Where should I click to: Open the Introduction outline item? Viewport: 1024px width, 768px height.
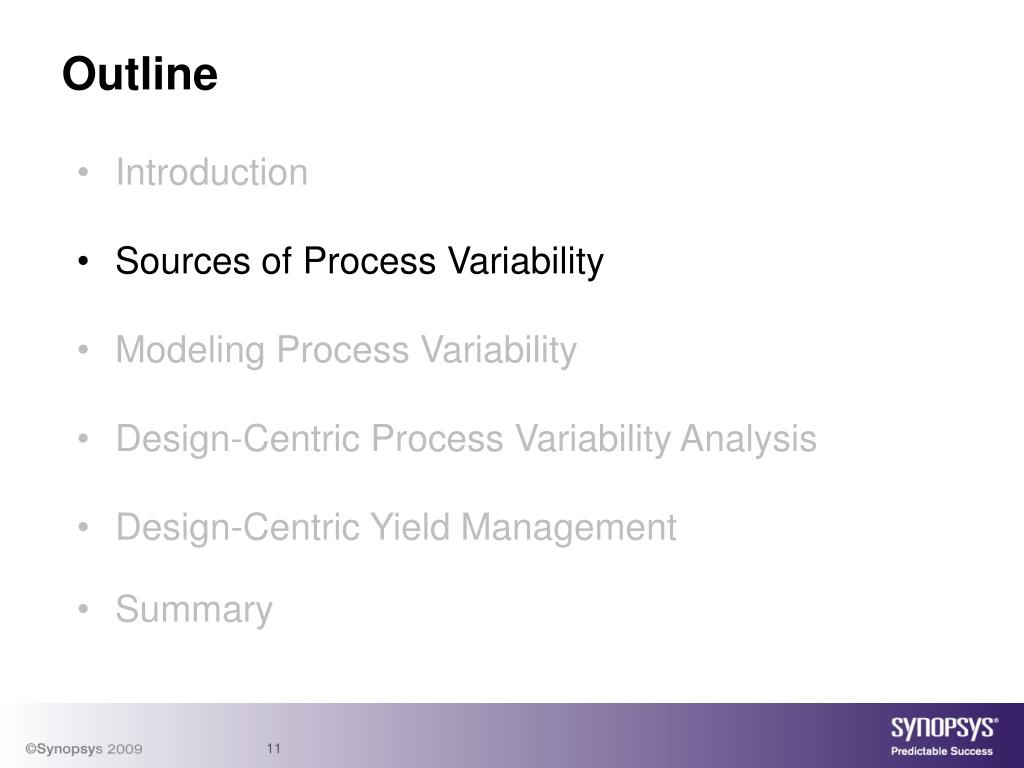pyautogui.click(x=212, y=172)
